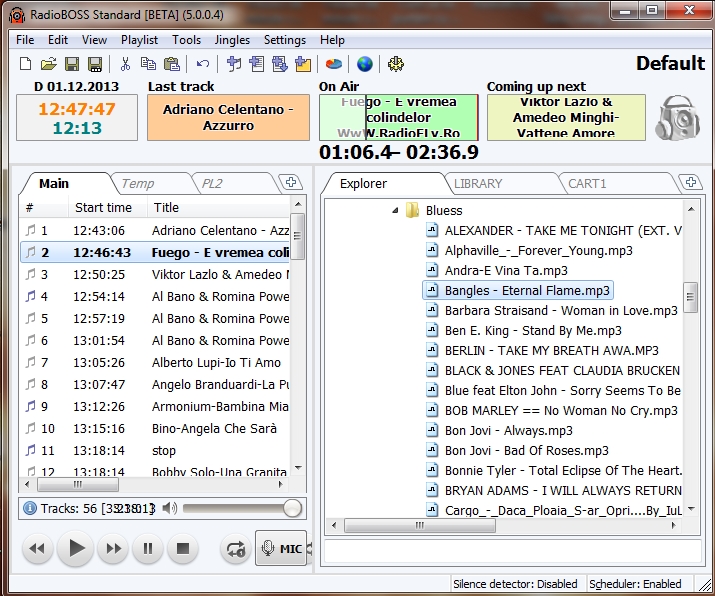Click the Coming up next track box
The image size is (715, 596).
(x=566, y=118)
